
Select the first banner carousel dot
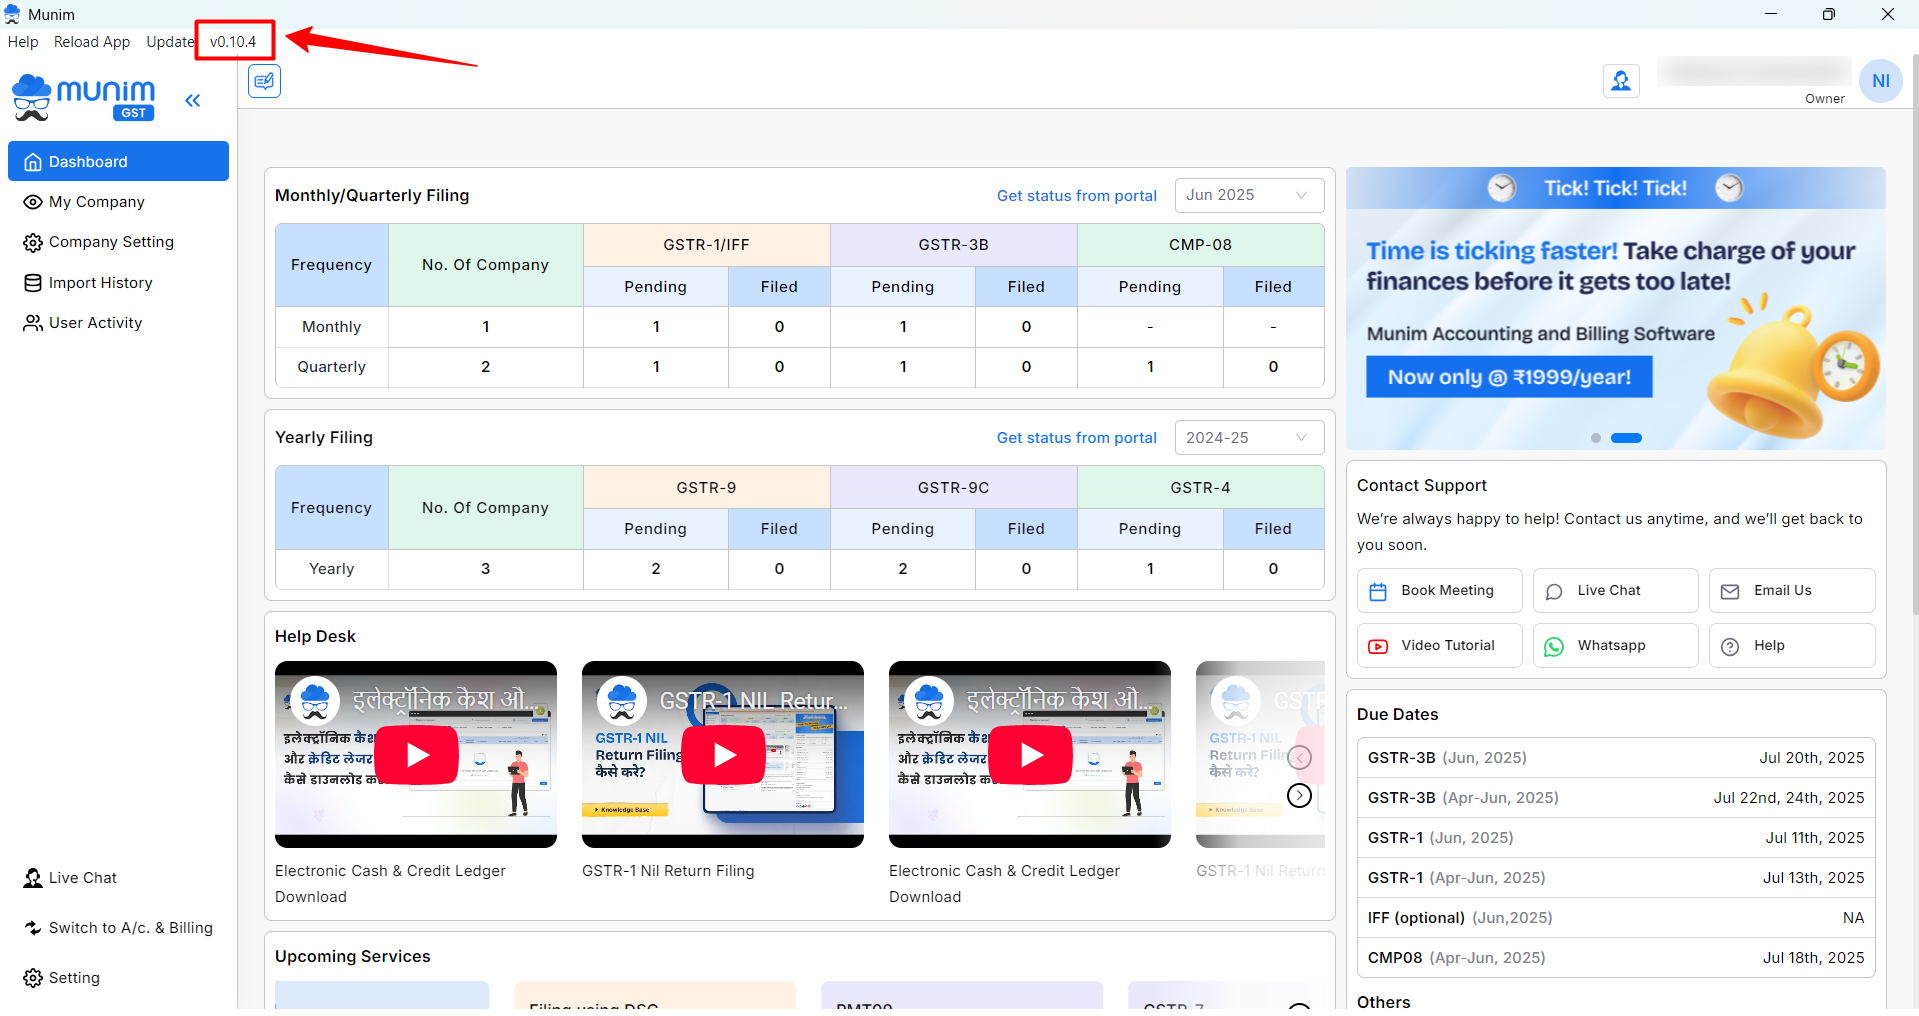[1596, 438]
